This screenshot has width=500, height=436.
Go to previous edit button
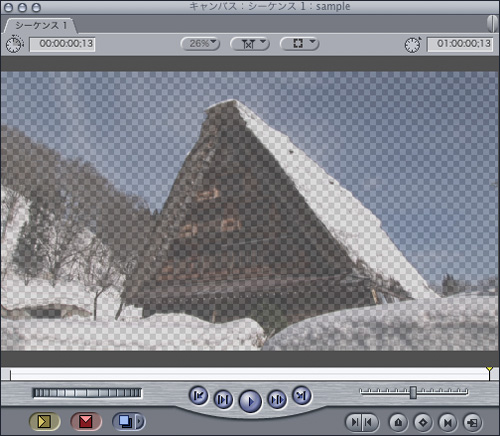pyautogui.click(x=199, y=396)
